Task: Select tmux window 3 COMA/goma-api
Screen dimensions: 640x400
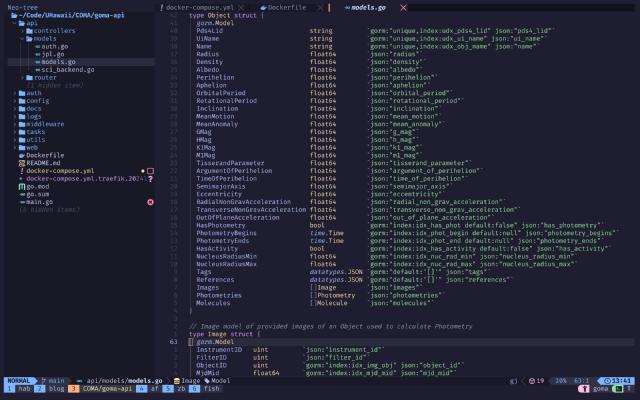Action: [x=101, y=389]
